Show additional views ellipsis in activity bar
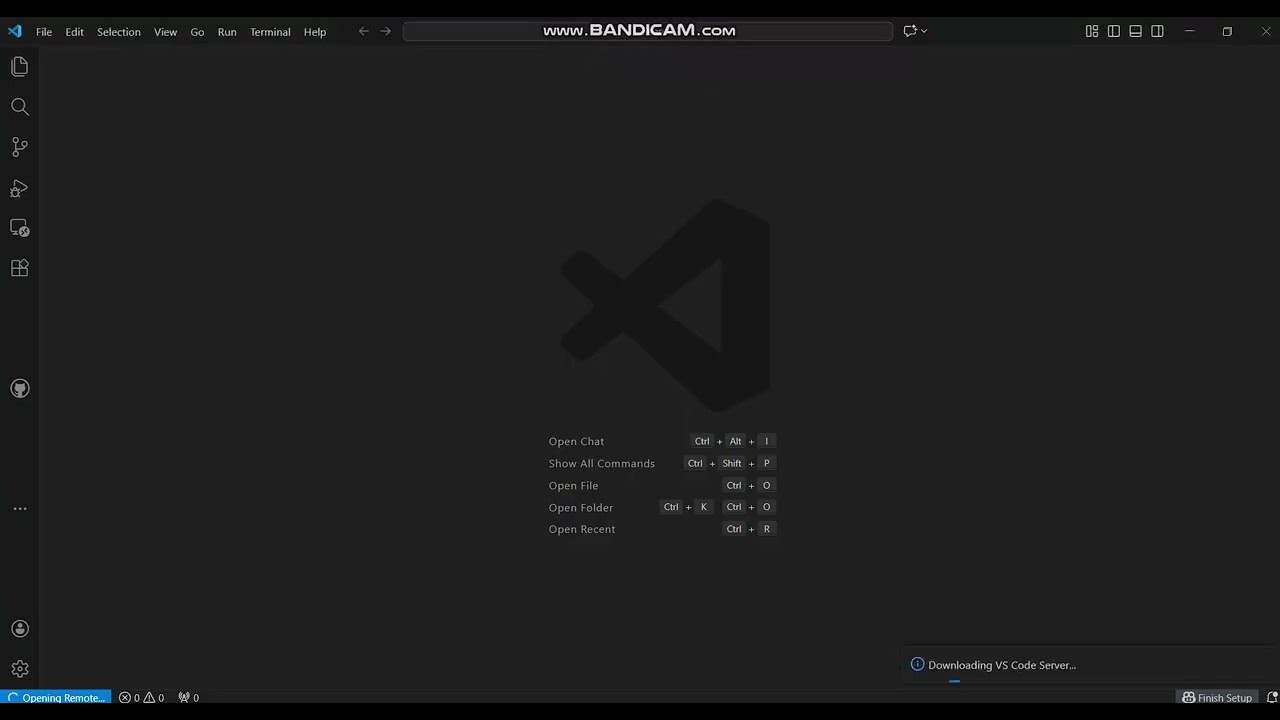This screenshot has width=1280, height=720. pyautogui.click(x=19, y=509)
